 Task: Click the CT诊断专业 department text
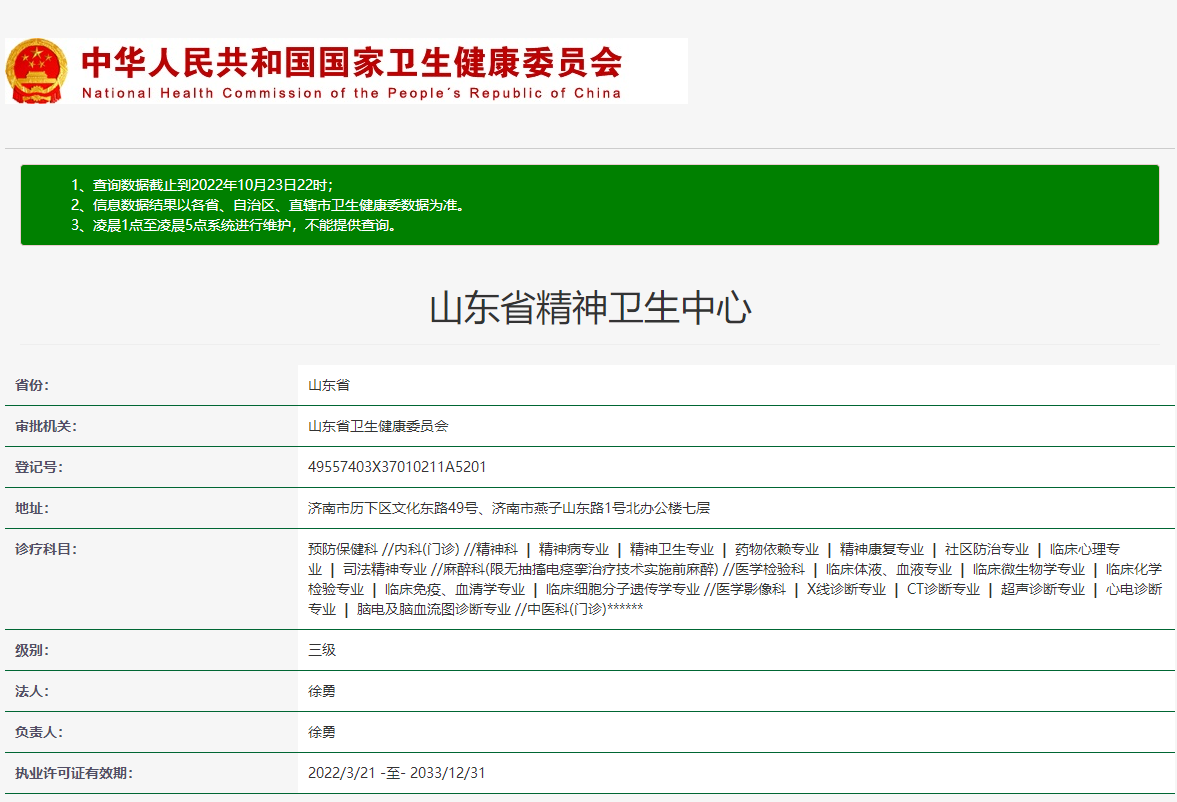pyautogui.click(x=944, y=589)
